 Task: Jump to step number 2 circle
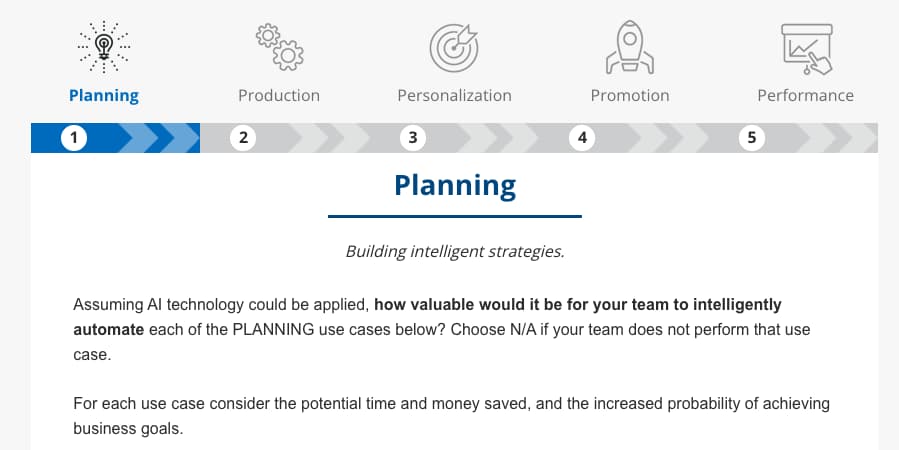tap(243, 138)
